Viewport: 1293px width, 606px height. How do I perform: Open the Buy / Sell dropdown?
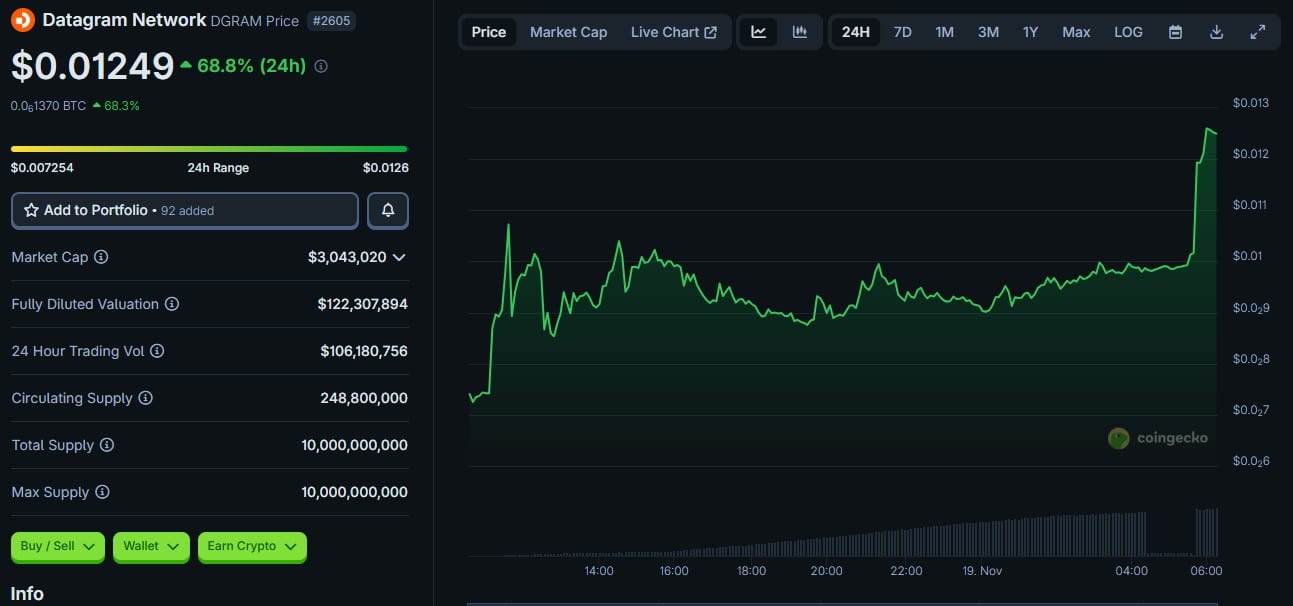[58, 546]
